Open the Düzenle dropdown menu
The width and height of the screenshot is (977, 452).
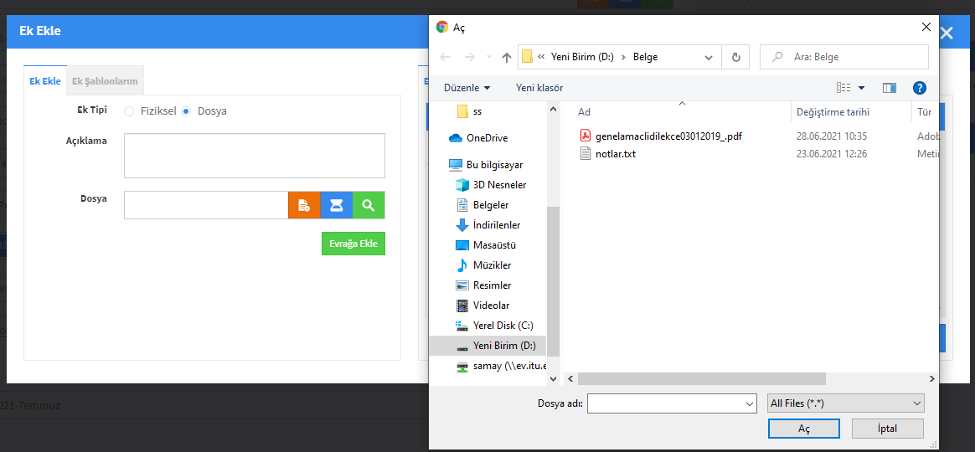[x=467, y=88]
